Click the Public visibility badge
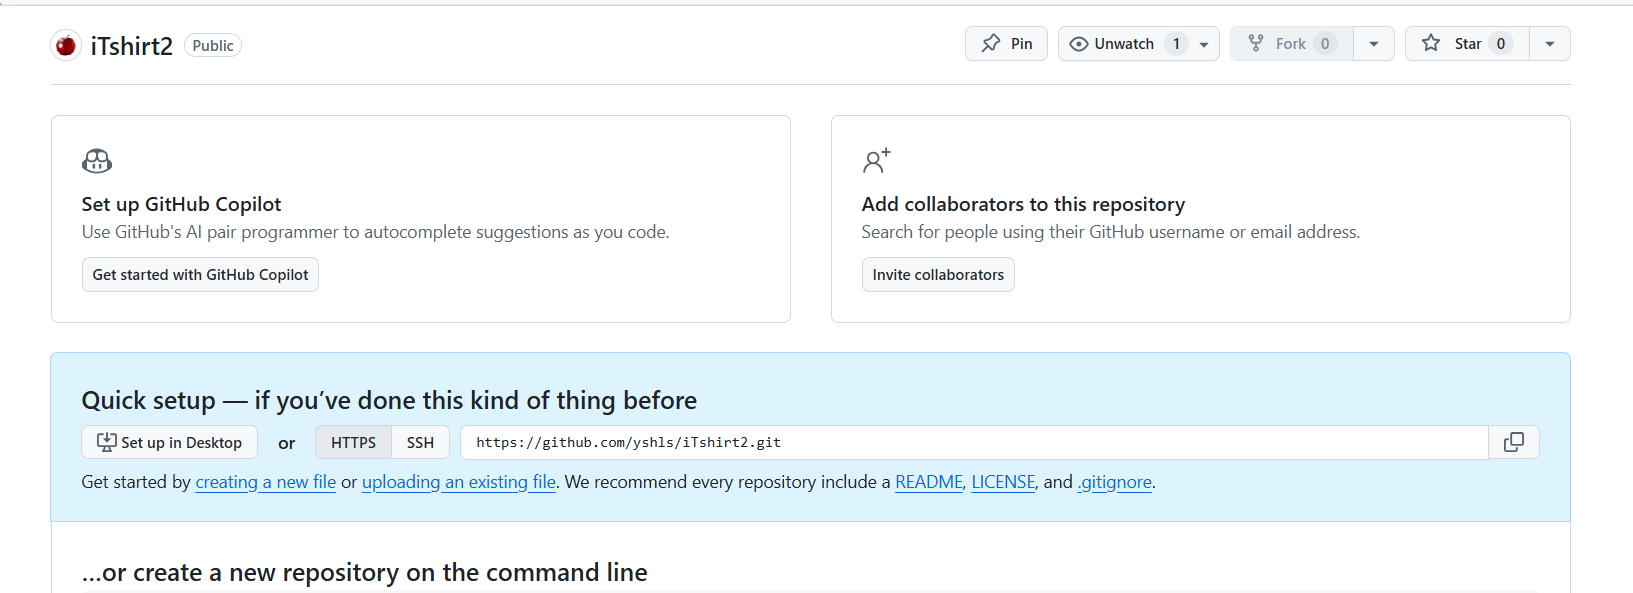 tap(213, 46)
